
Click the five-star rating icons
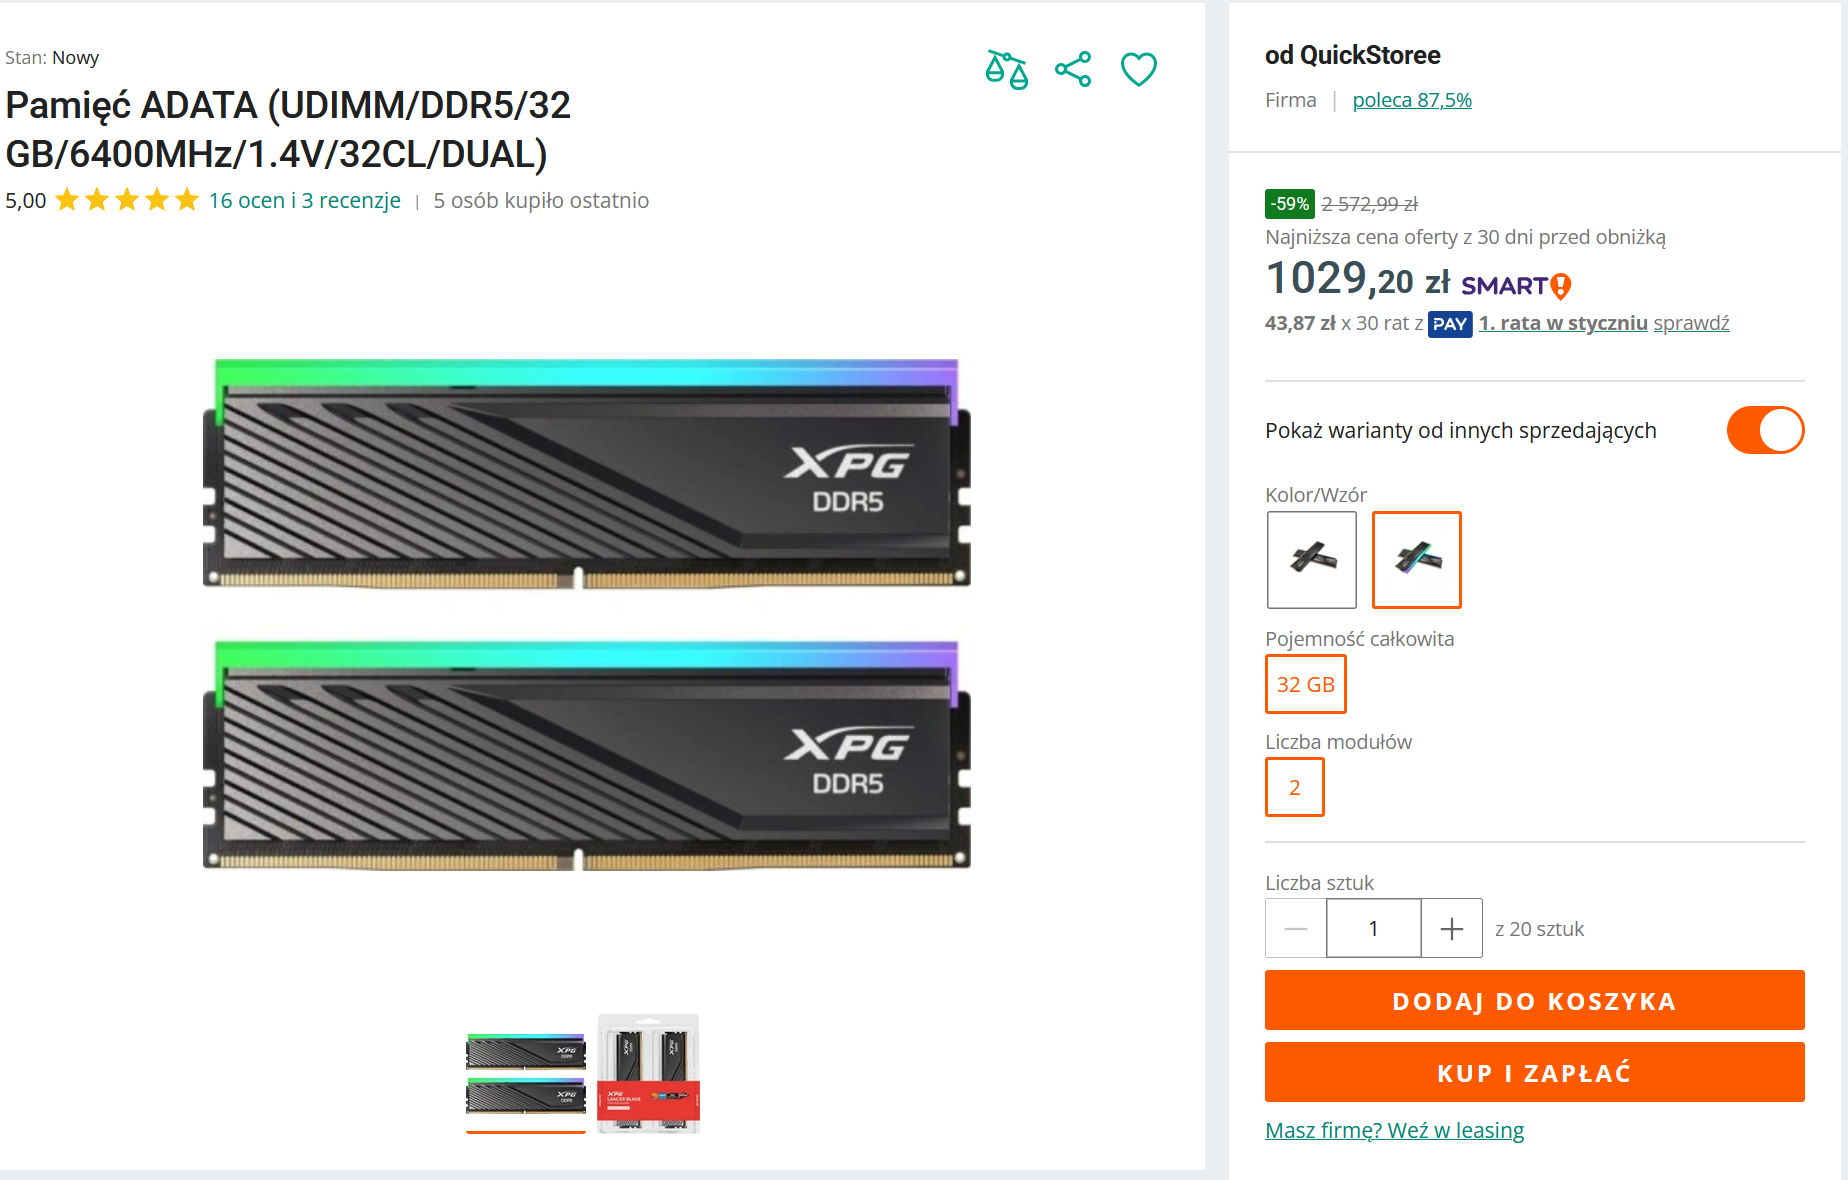pos(127,200)
